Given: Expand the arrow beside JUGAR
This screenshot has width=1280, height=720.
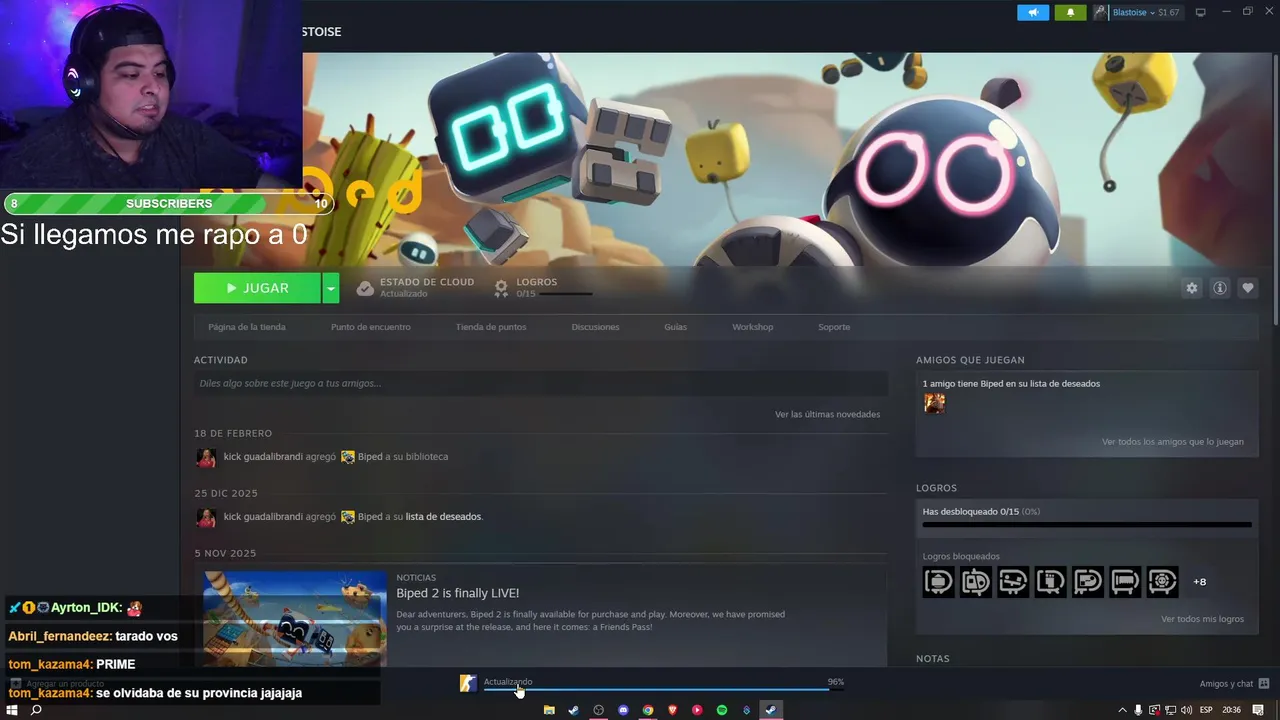Looking at the screenshot, I should click(x=330, y=288).
